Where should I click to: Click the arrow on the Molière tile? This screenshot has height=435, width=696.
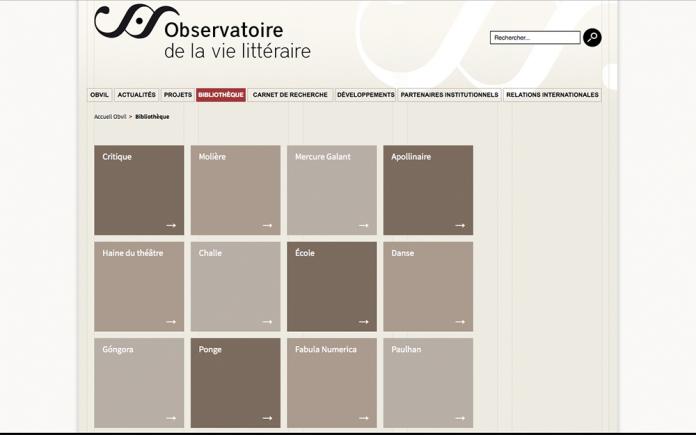267,225
